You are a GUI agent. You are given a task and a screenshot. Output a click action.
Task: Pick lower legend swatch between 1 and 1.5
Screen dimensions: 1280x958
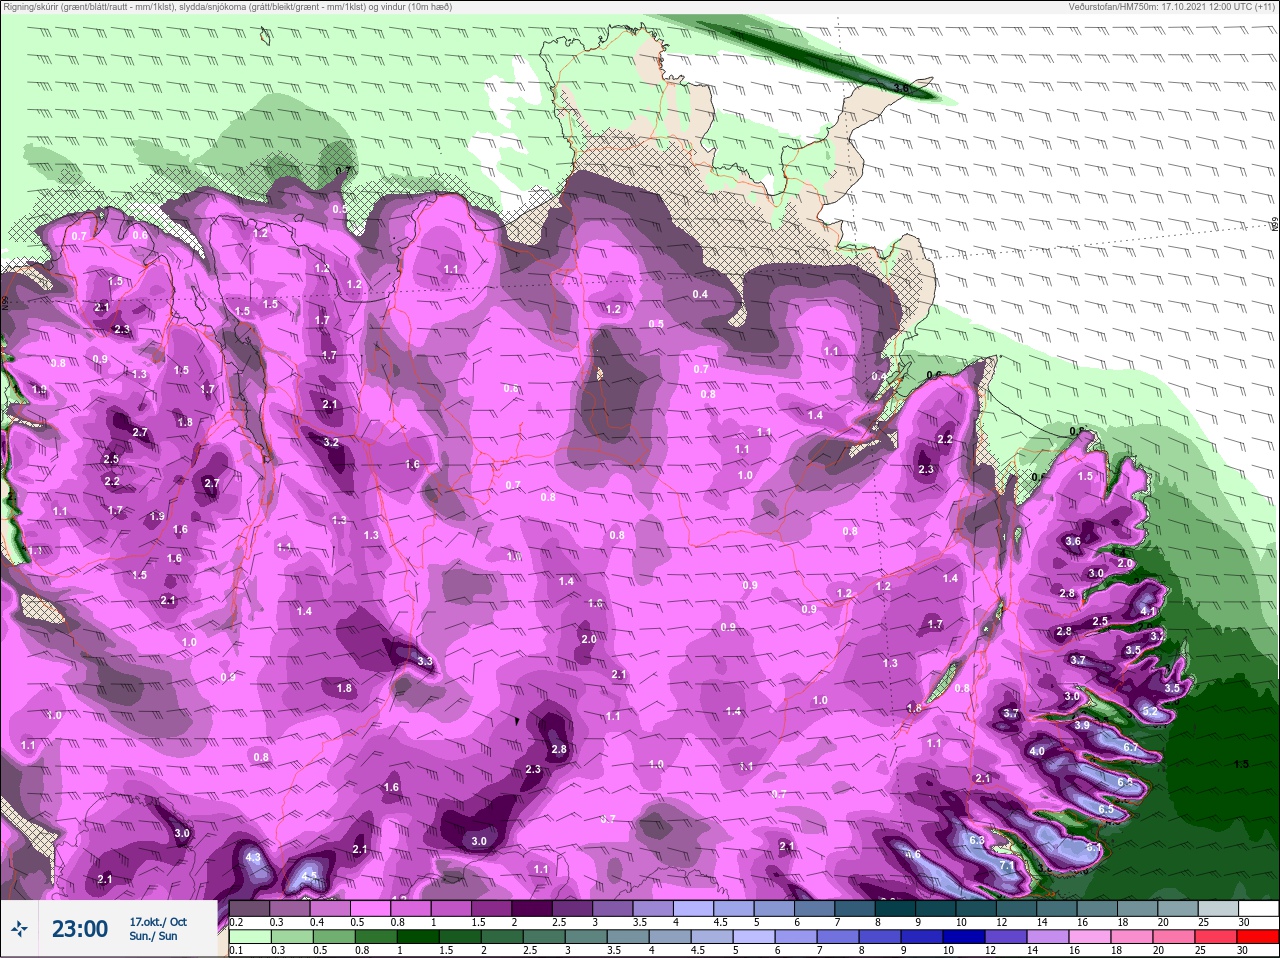[x=420, y=936]
